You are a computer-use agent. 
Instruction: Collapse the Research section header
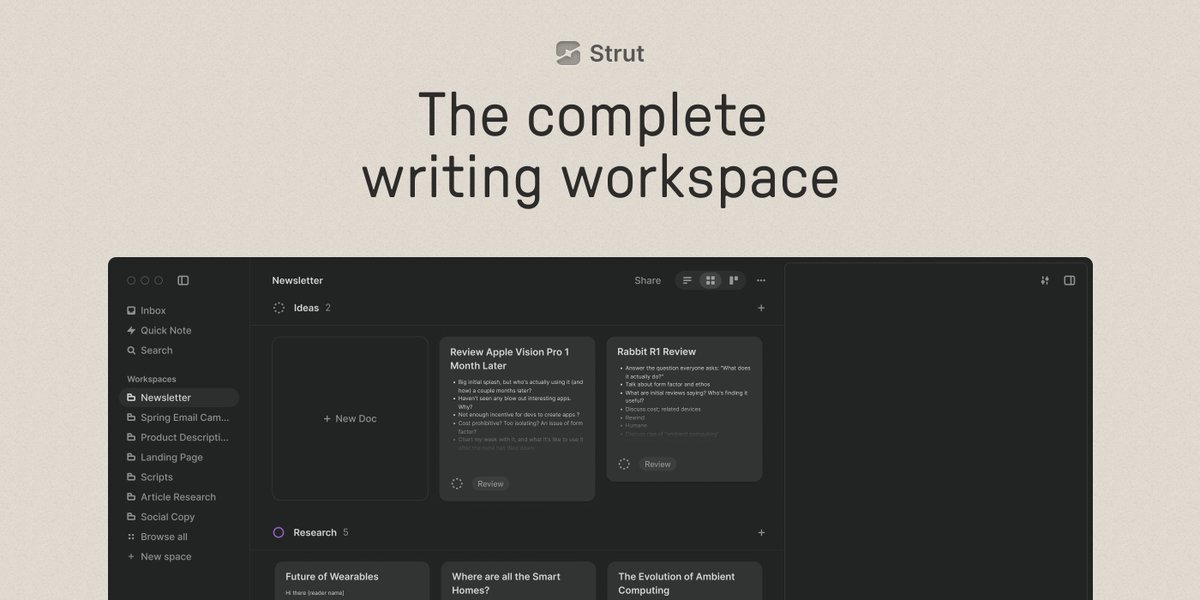point(315,533)
